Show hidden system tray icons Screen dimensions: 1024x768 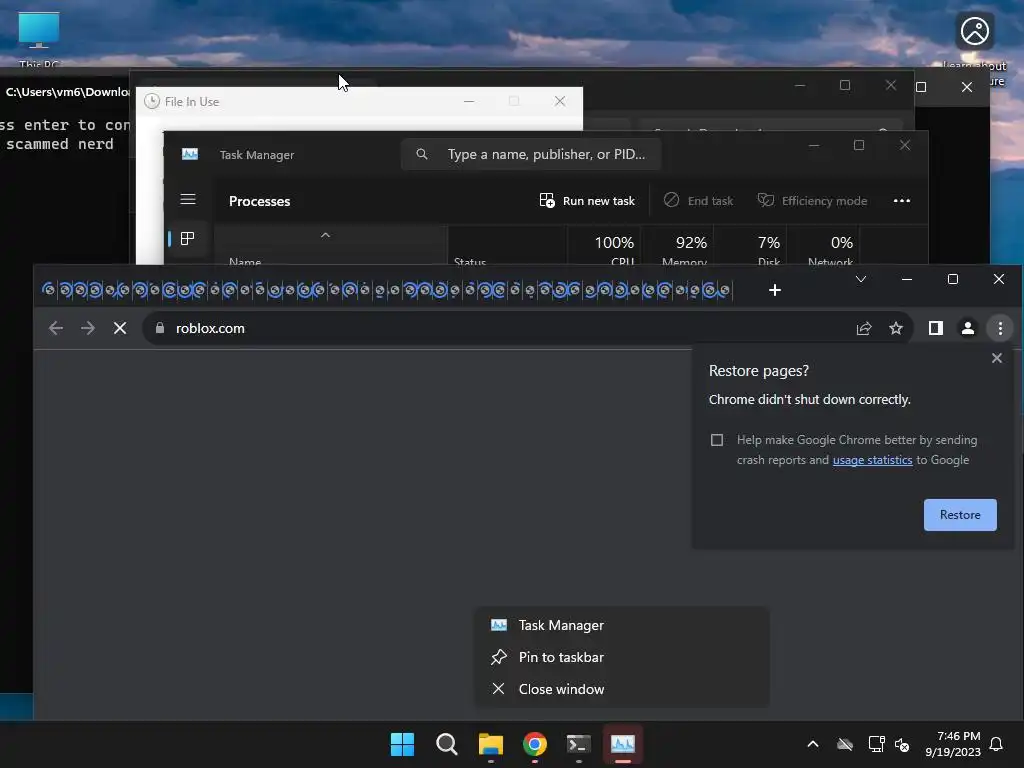pos(813,744)
